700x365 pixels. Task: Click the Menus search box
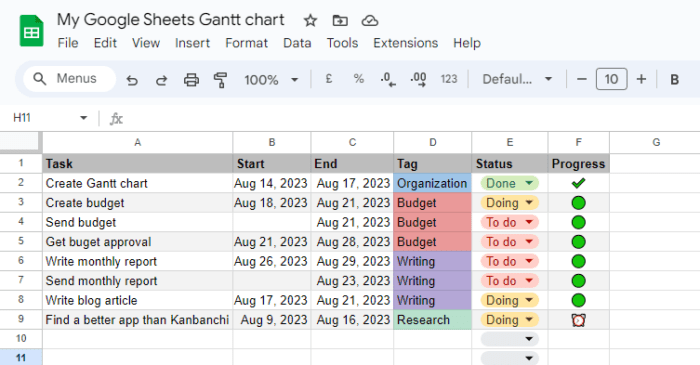[69, 79]
